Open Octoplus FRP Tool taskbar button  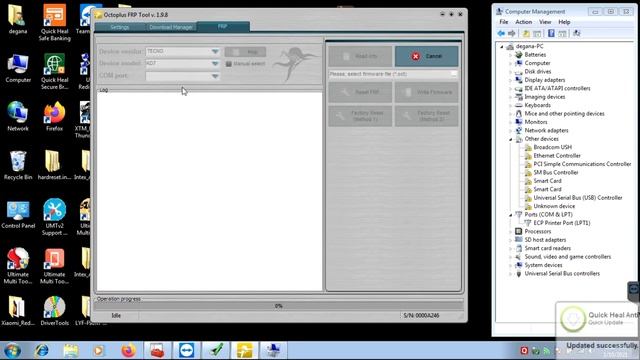[244, 351]
